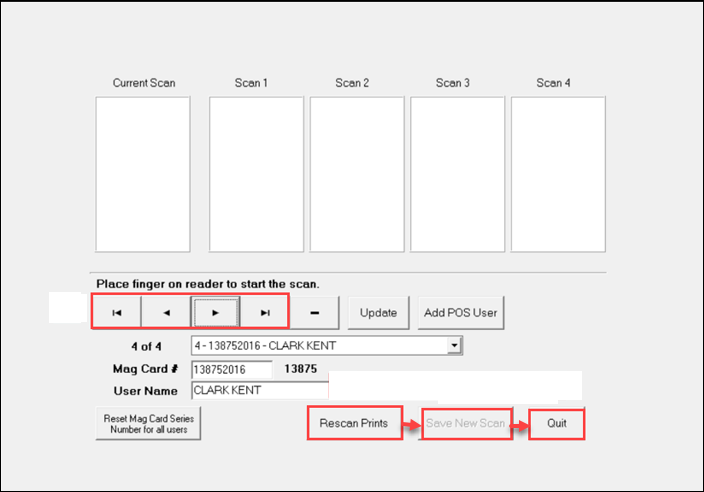
Task: Start a rescan with Rescan Prints
Action: click(x=354, y=423)
